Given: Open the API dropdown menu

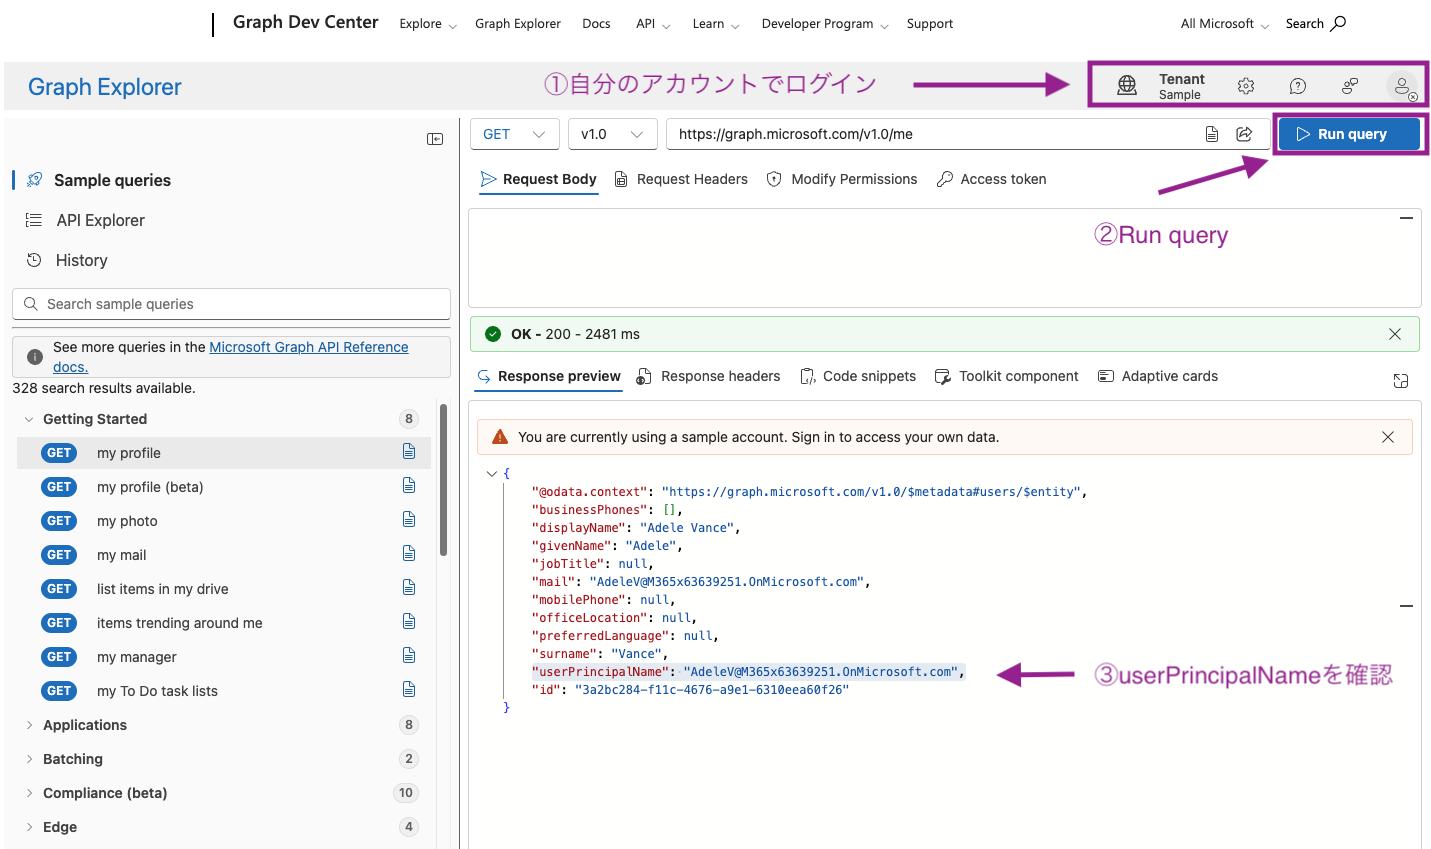Looking at the screenshot, I should 653,24.
